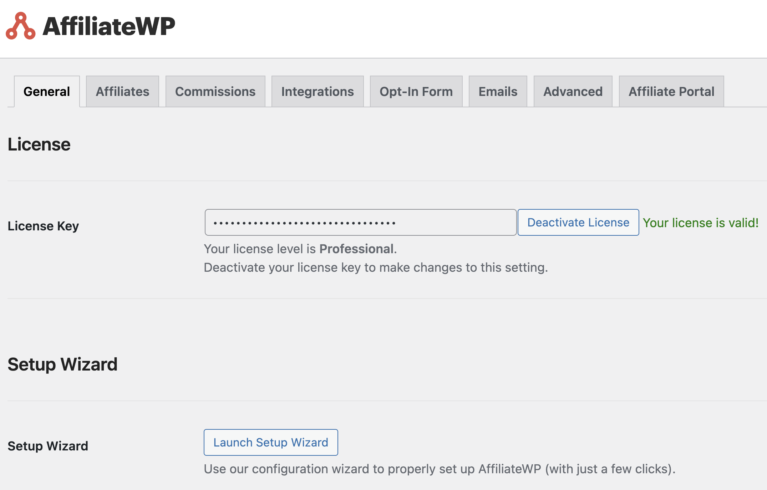The height and width of the screenshot is (490, 767).
Task: Click the Setup Wizard section heading
Action: (62, 364)
